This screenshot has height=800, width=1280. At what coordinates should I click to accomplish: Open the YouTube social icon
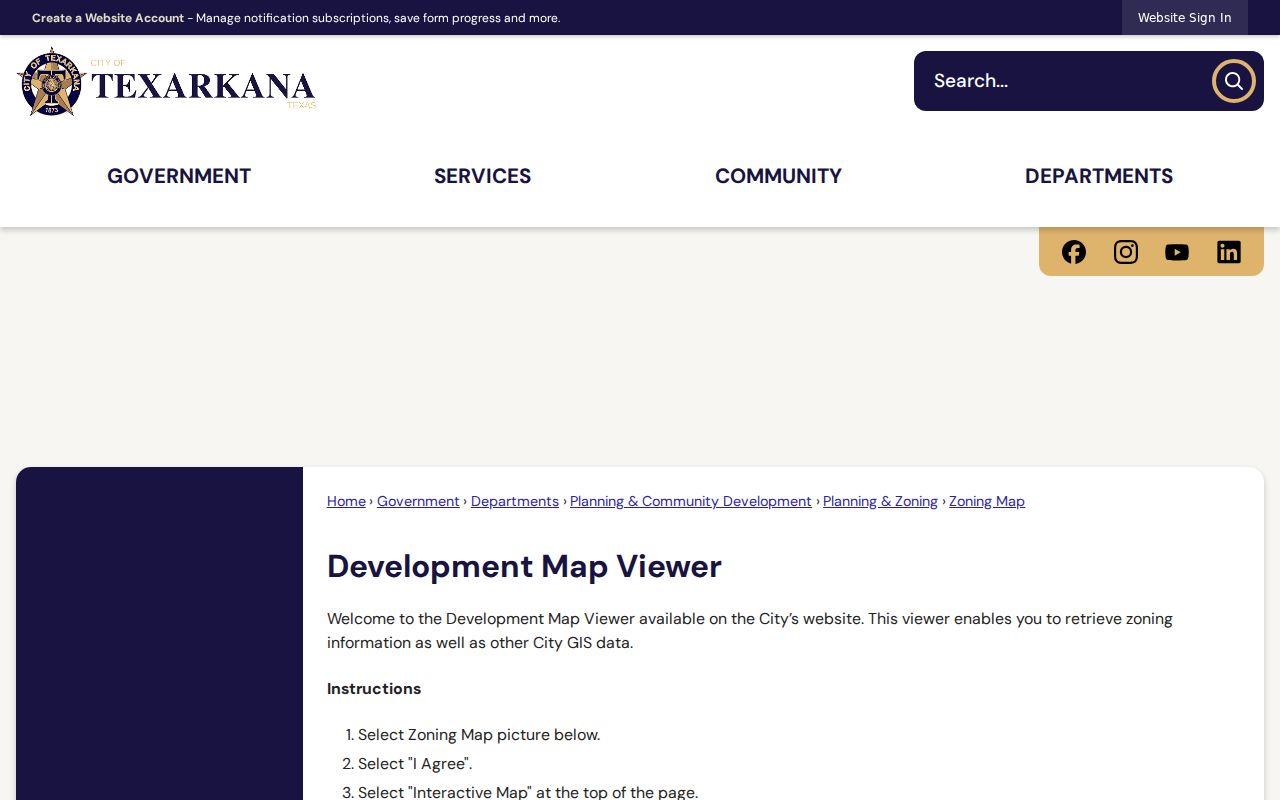click(x=1177, y=252)
